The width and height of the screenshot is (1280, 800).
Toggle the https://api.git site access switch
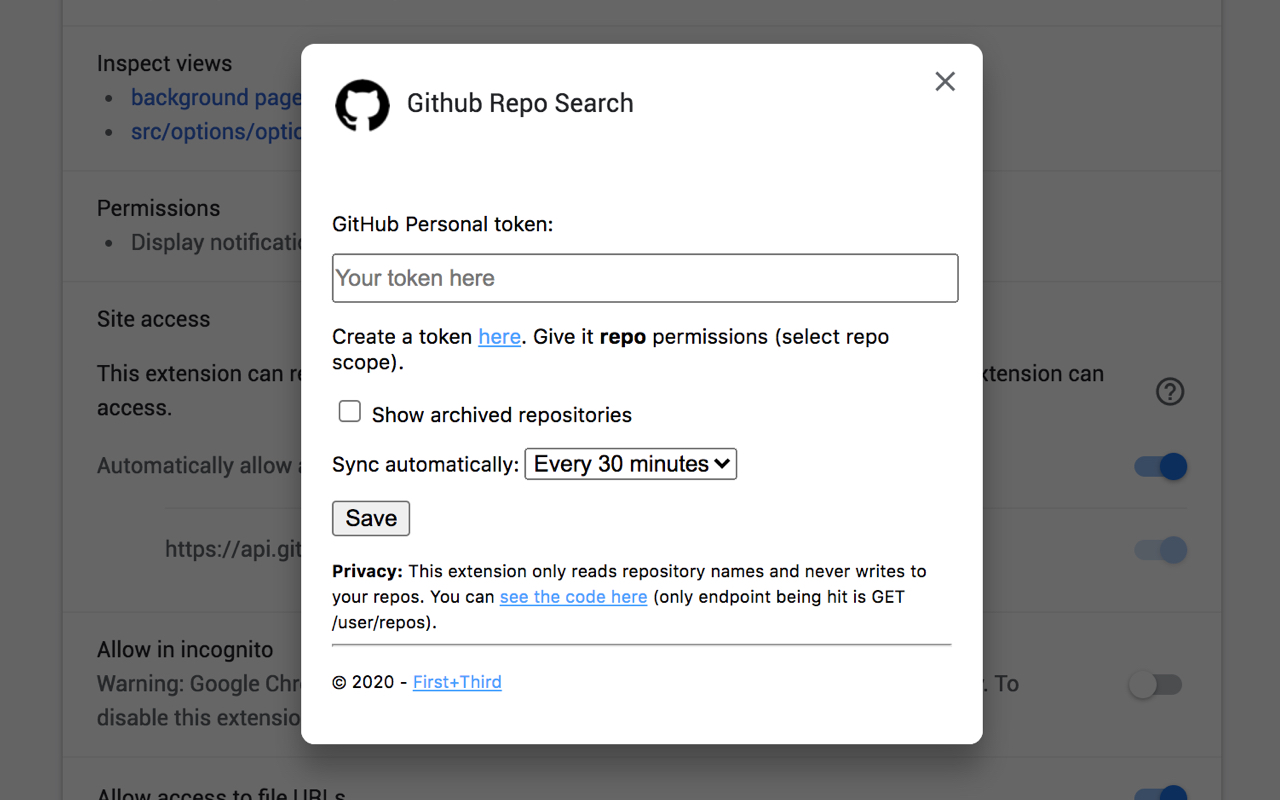click(1161, 549)
